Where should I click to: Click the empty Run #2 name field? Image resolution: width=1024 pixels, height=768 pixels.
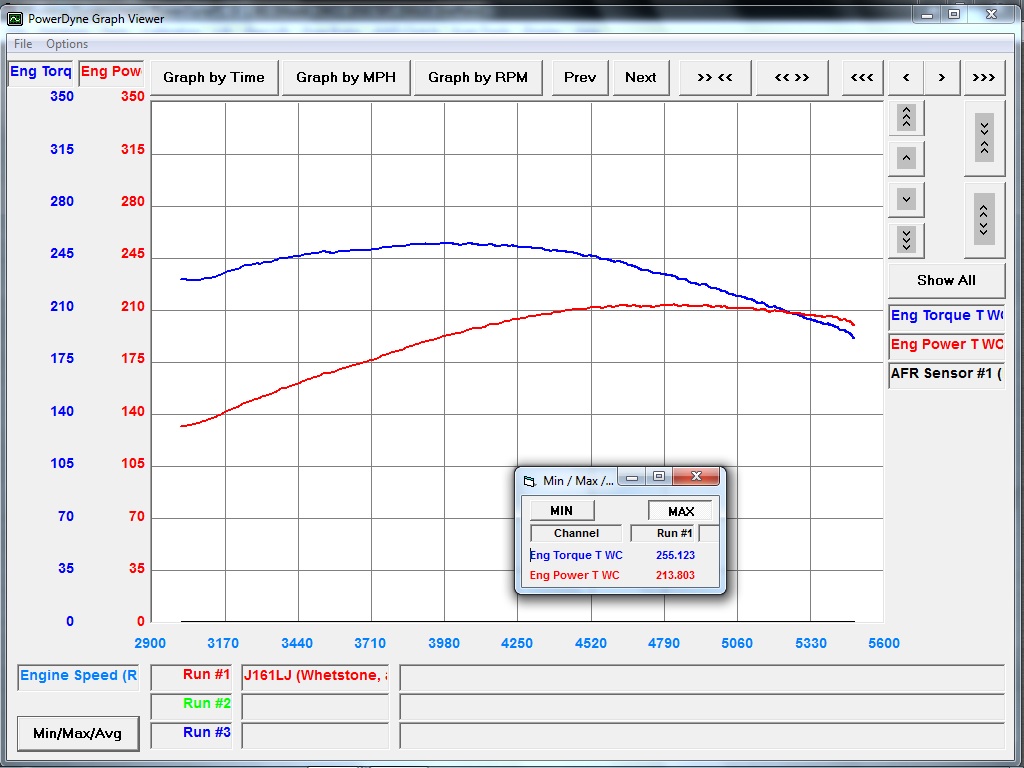coord(315,705)
